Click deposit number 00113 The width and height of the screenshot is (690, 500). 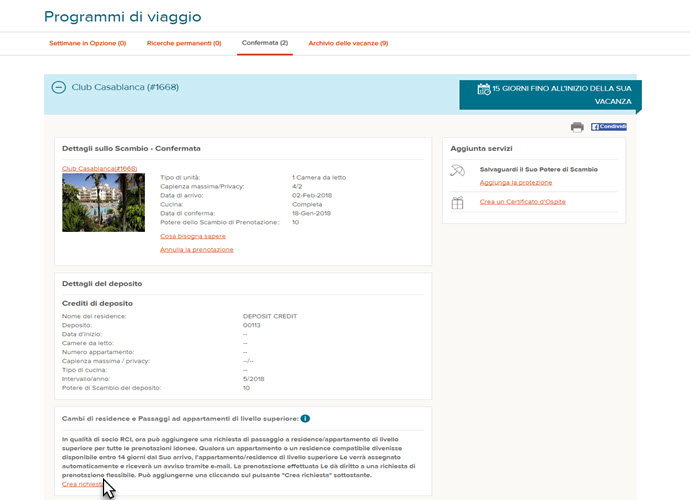click(252, 325)
